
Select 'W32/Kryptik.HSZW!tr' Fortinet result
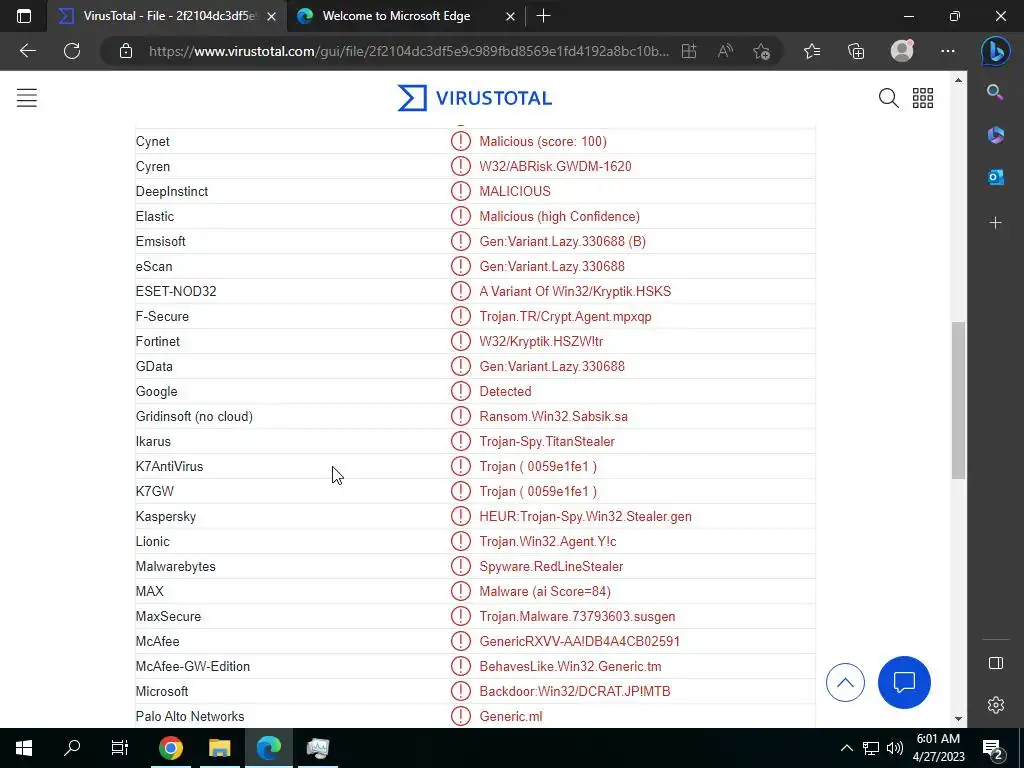click(541, 341)
